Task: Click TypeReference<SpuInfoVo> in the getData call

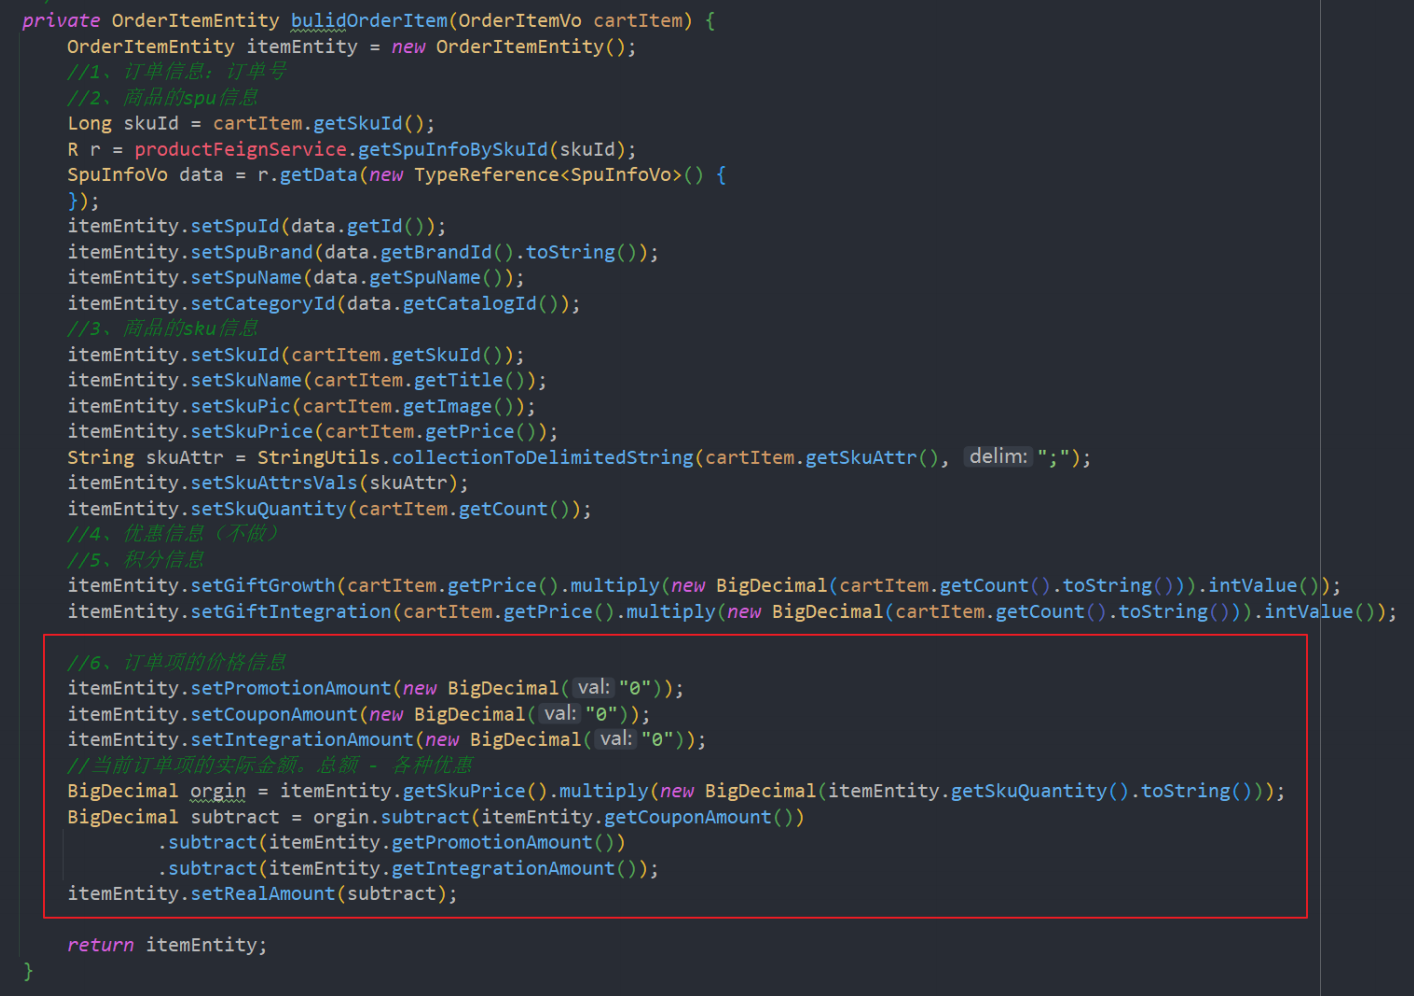Action: coord(548,174)
